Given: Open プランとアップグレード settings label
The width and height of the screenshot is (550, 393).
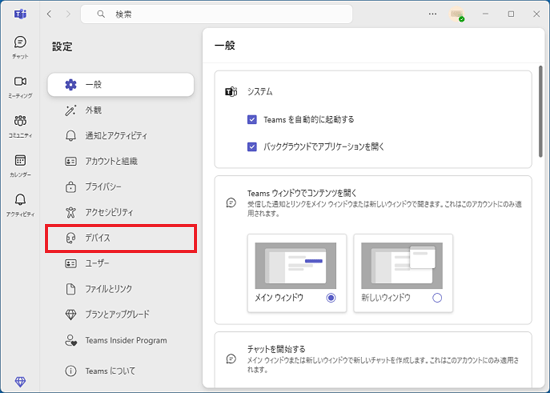Looking at the screenshot, I should pos(117,314).
